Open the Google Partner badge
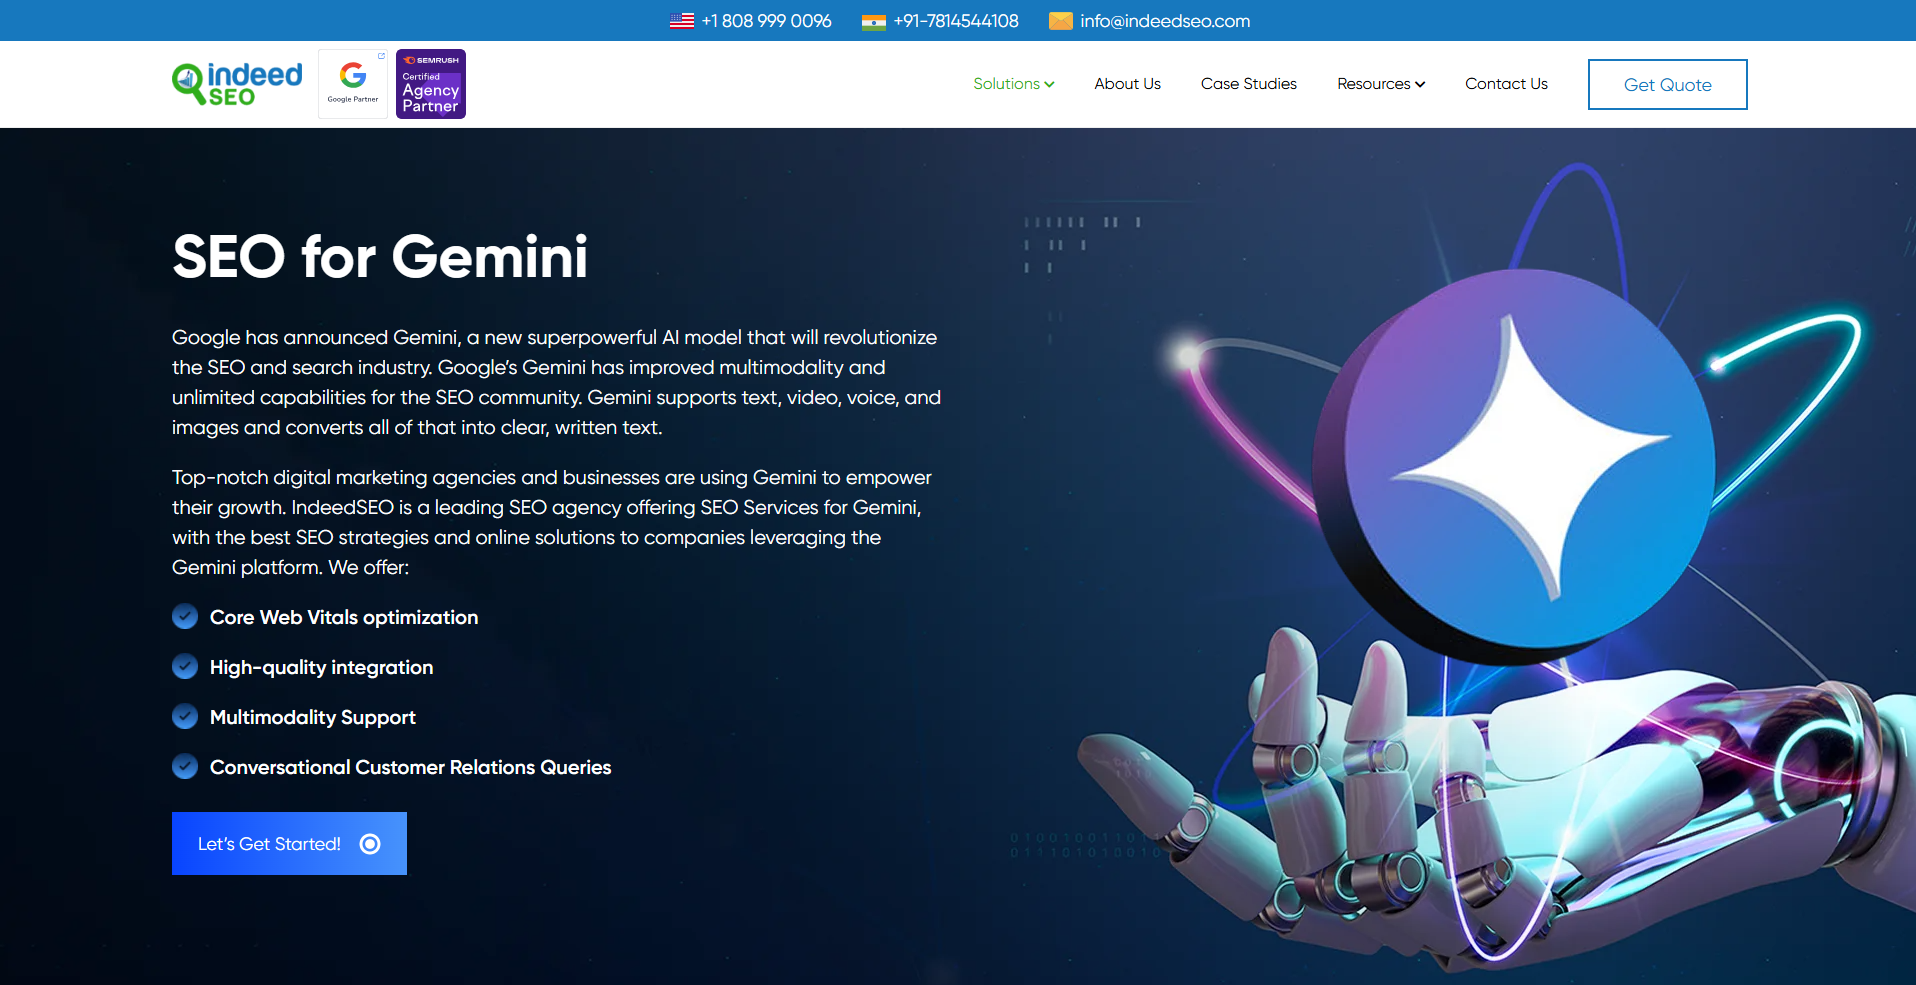This screenshot has width=1916, height=985. tap(353, 84)
